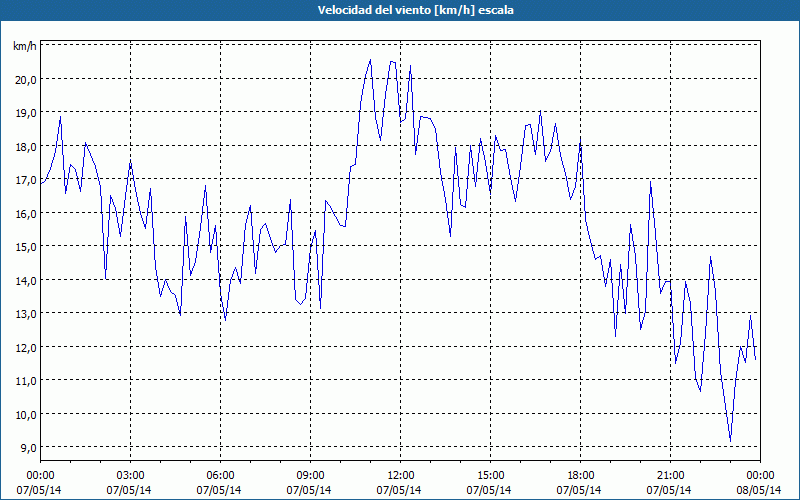The width and height of the screenshot is (800, 500).
Task: Click the 09:00 time axis label
Action: click(x=310, y=476)
